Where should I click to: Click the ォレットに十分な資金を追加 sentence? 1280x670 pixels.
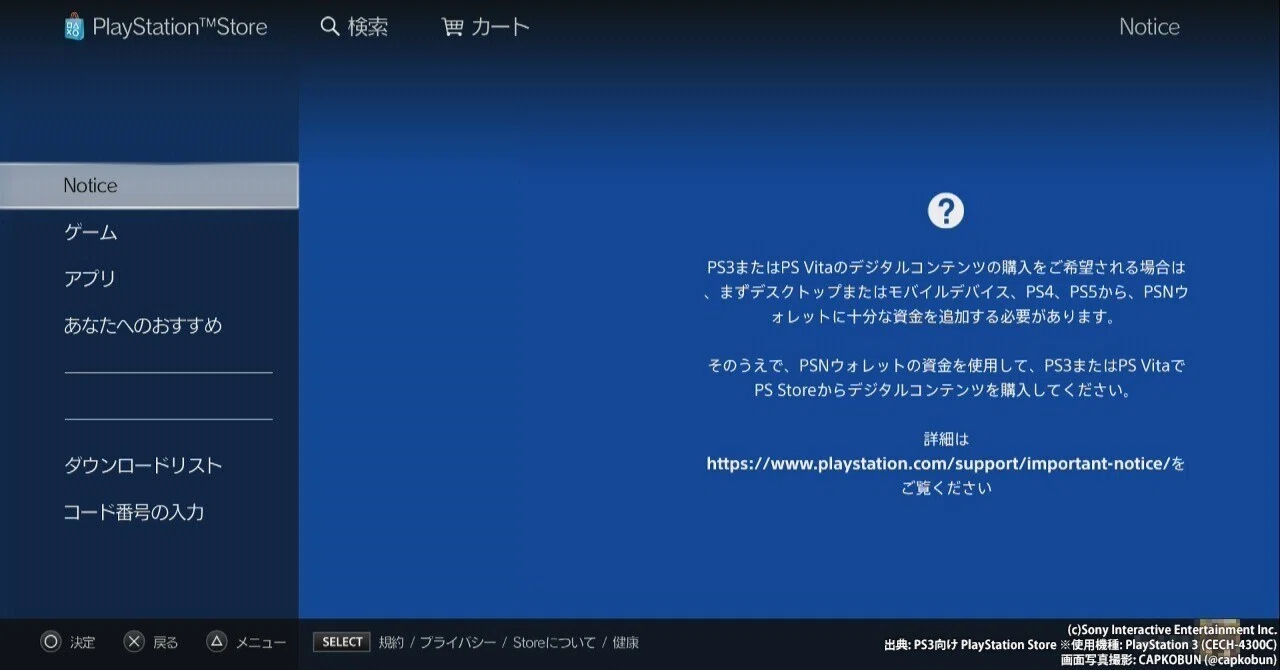coord(946,316)
